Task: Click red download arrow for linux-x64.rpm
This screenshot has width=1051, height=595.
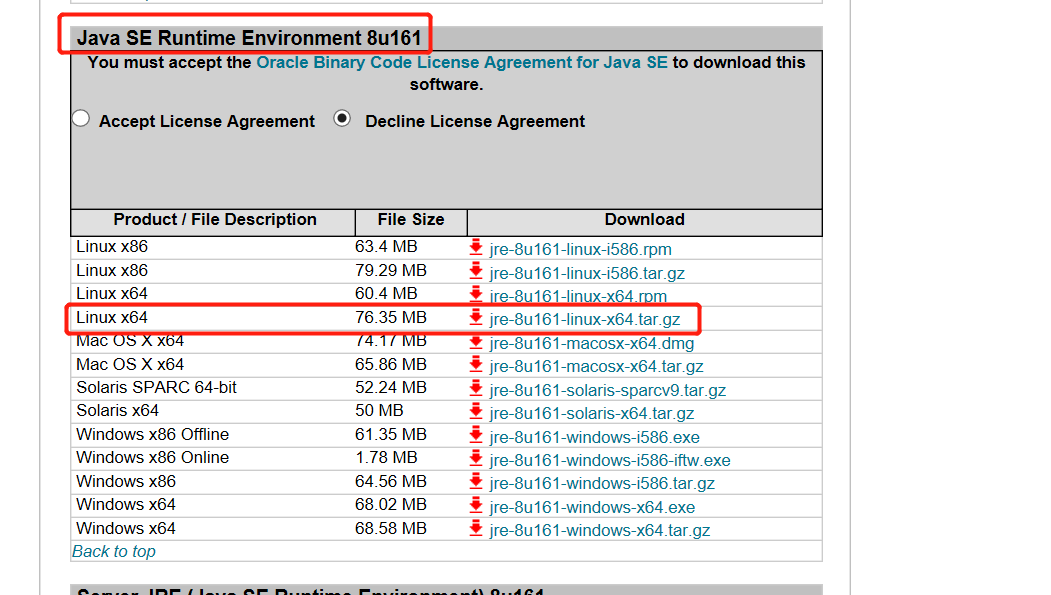Action: click(476, 293)
